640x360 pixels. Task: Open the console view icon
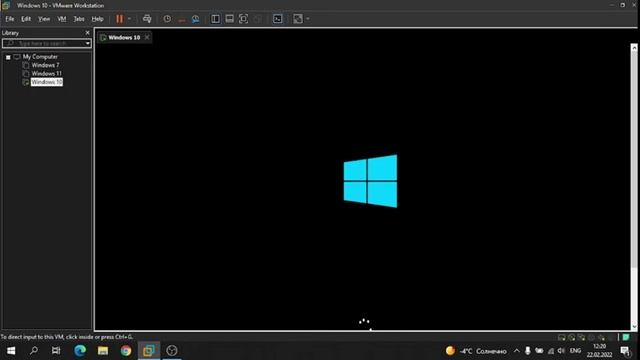click(278, 19)
